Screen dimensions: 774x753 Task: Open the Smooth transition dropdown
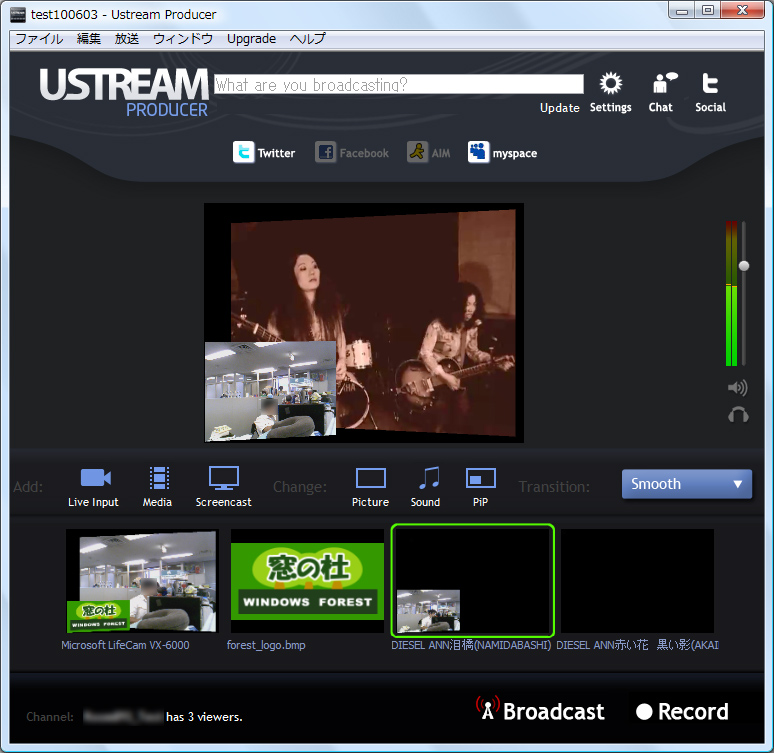(687, 484)
